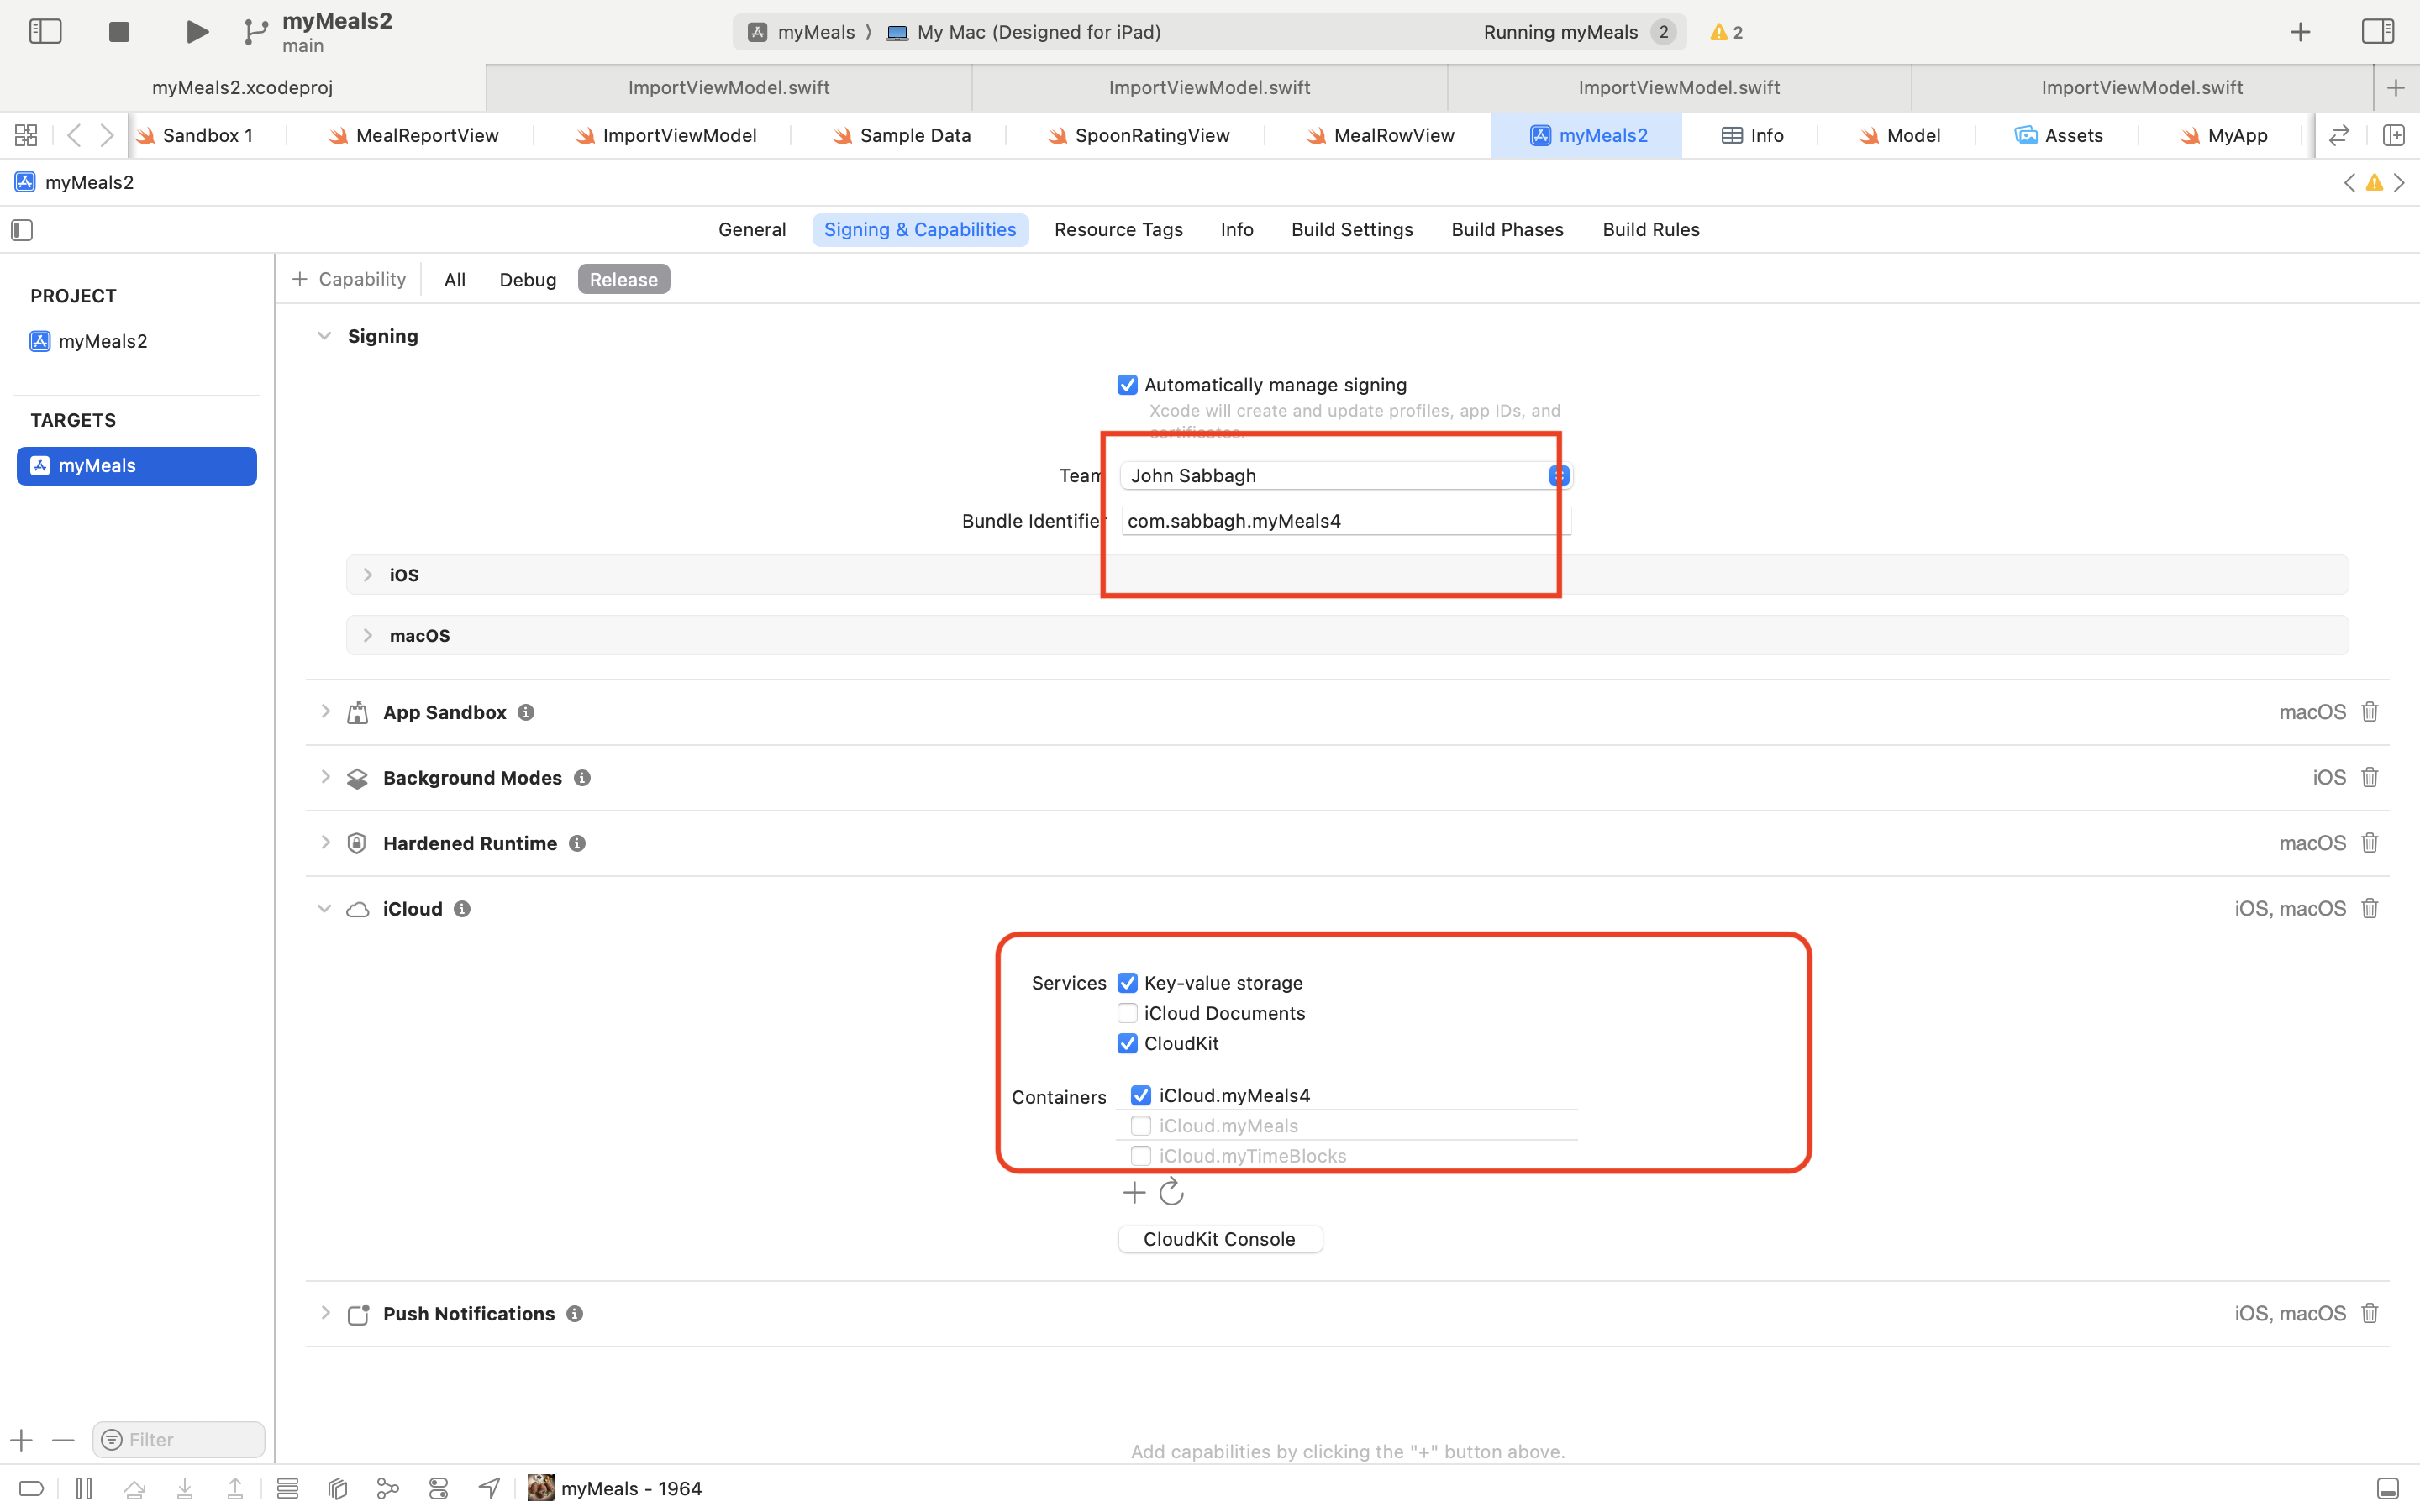Screen dimensions: 2420x1512
Task: Add an editor on the right
Action: pyautogui.click(x=2394, y=135)
